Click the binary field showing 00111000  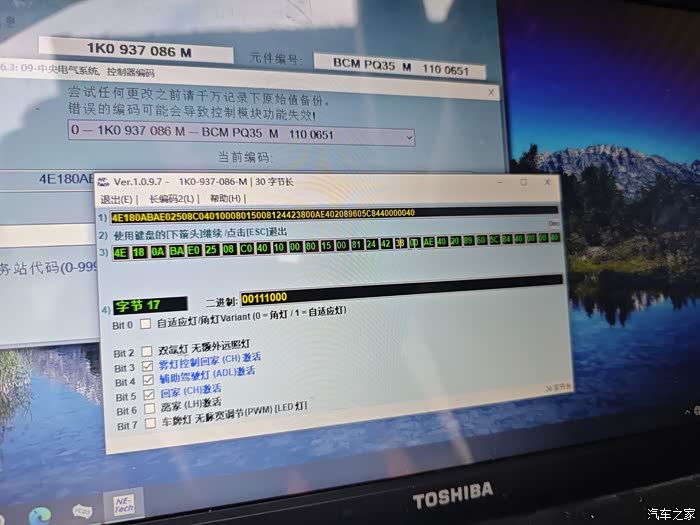[x=400, y=290]
